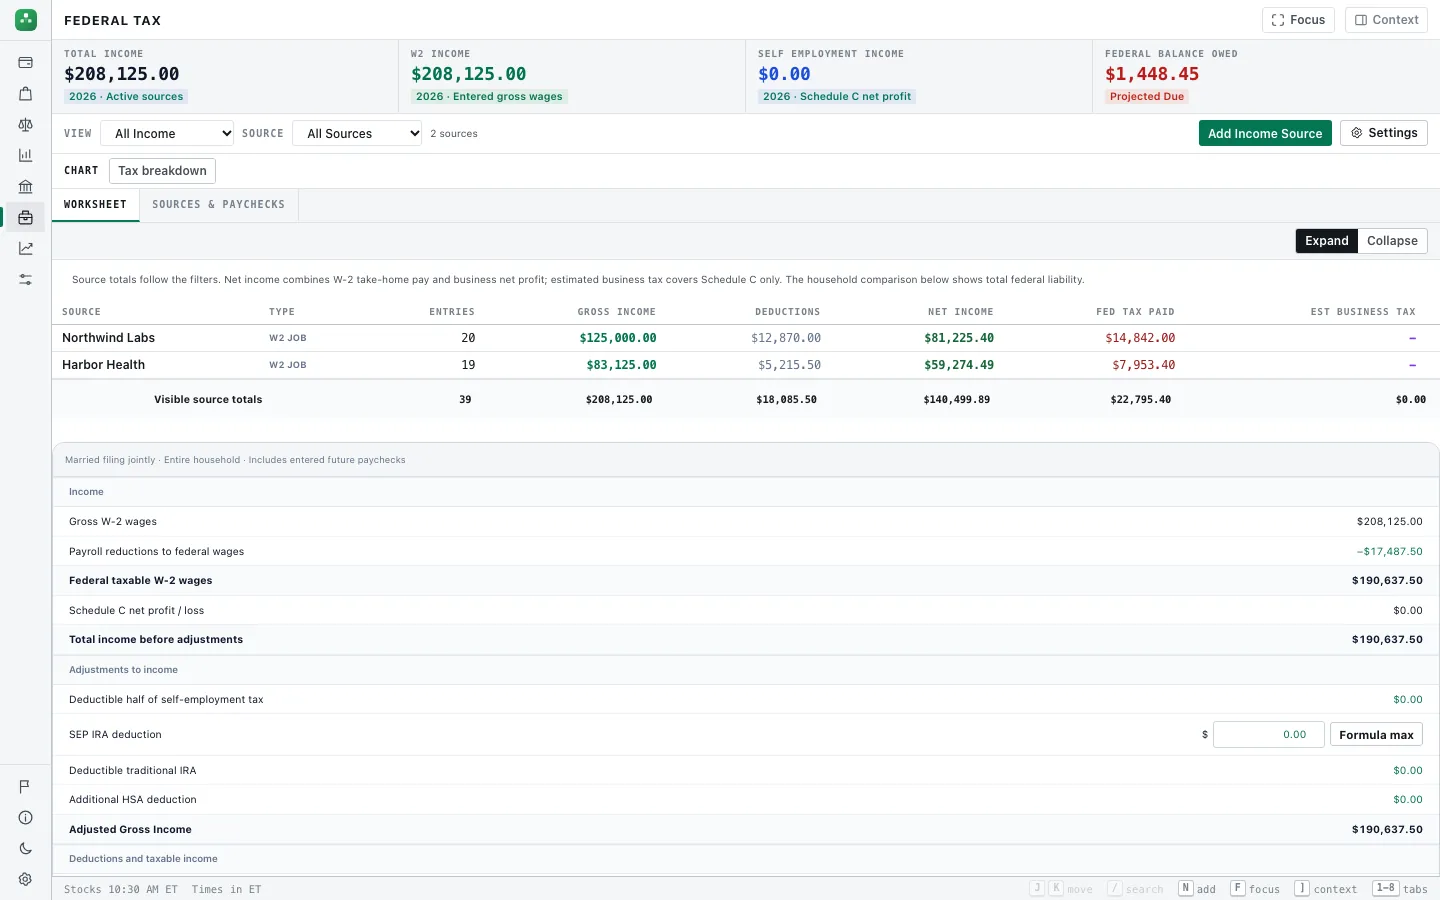Open the bank building sidebar icon
Viewport: 1440px width, 900px height.
26,186
